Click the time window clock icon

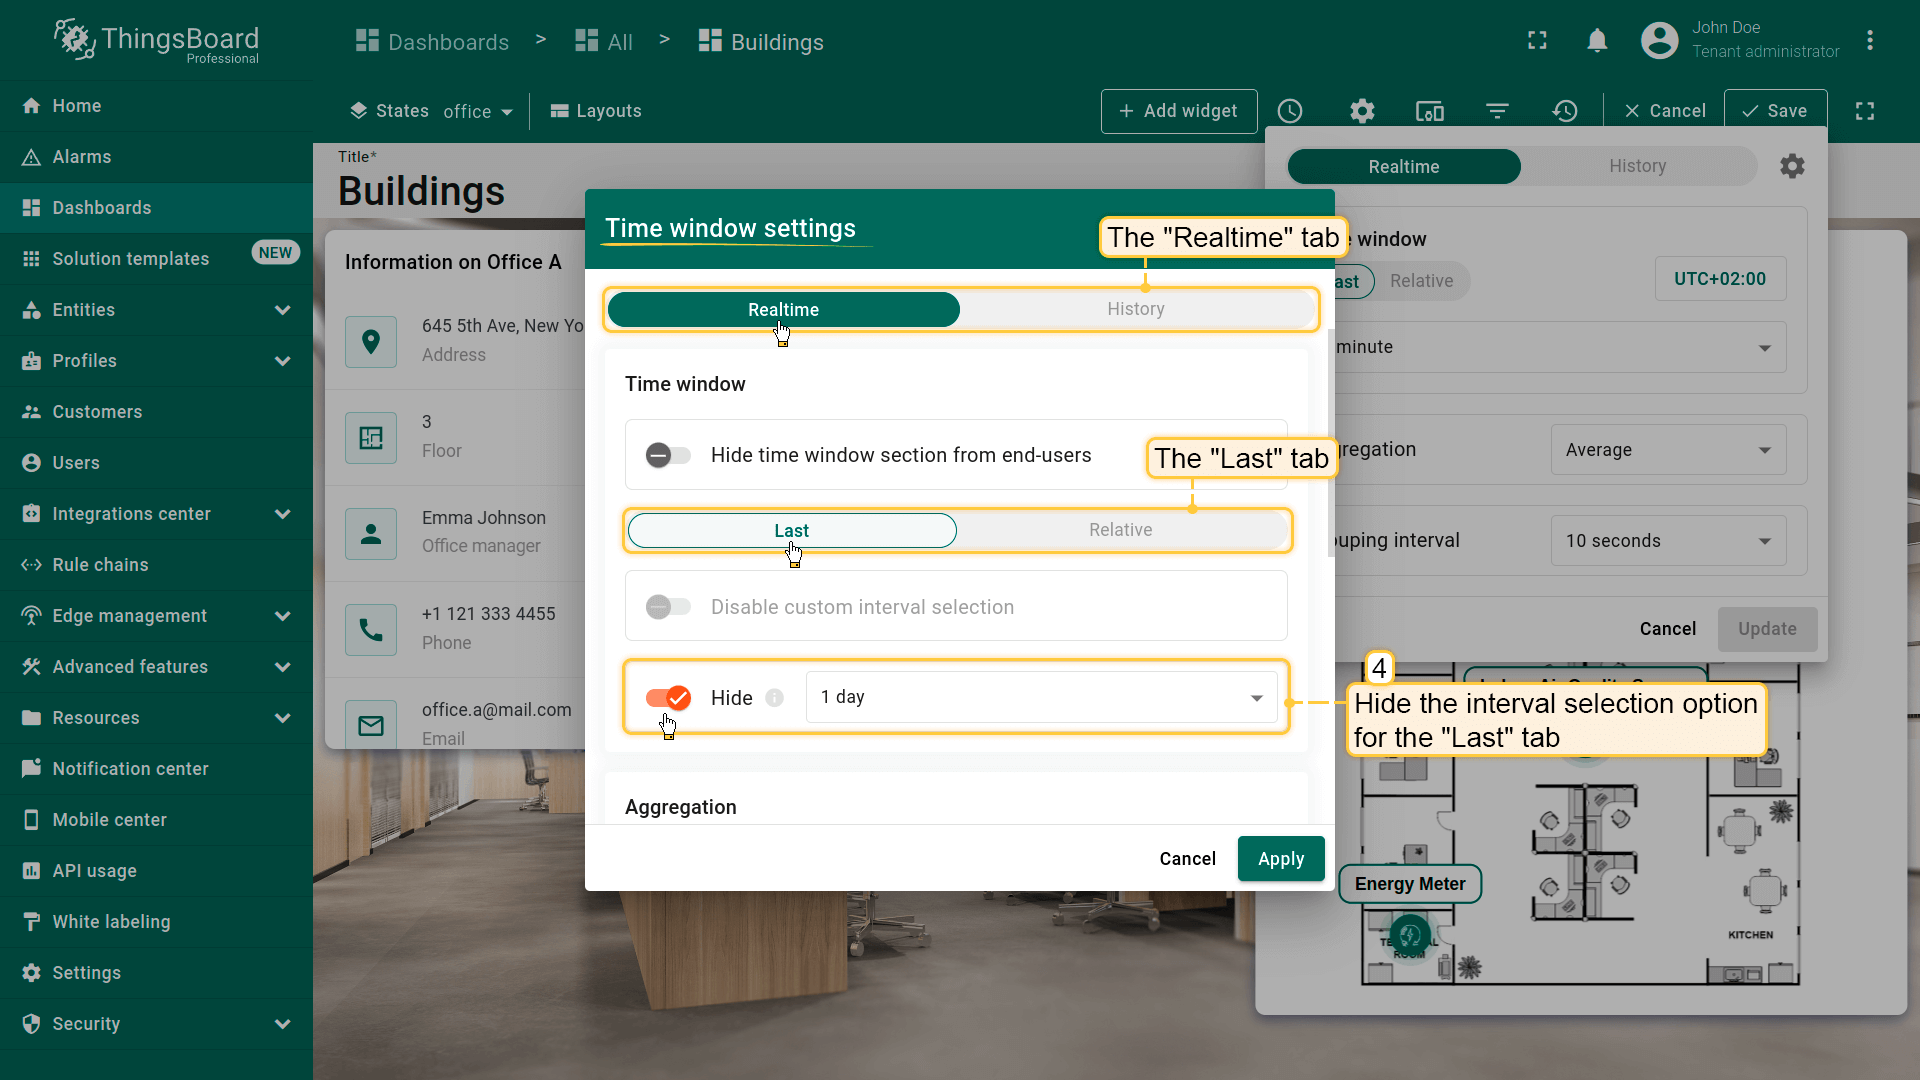[x=1290, y=111]
